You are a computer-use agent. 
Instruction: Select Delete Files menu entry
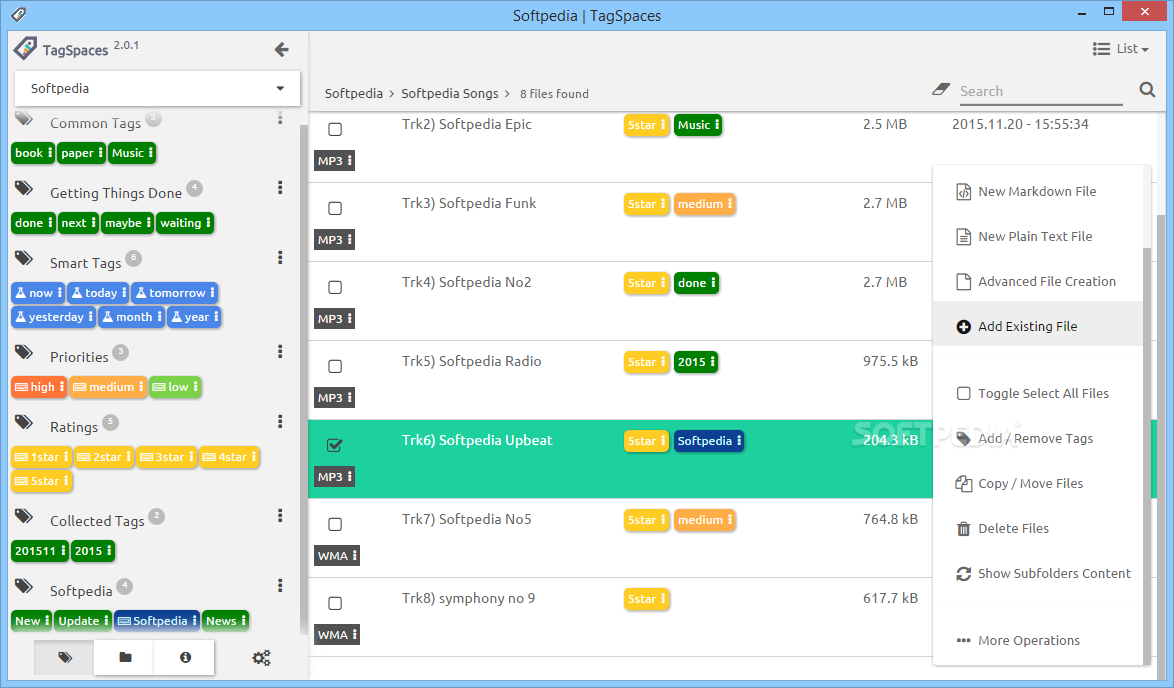[1038, 529]
